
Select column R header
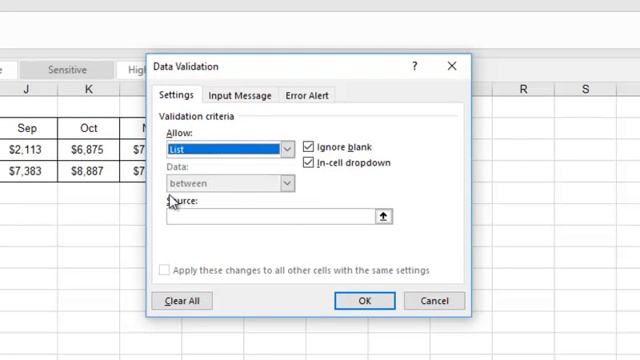[523, 89]
